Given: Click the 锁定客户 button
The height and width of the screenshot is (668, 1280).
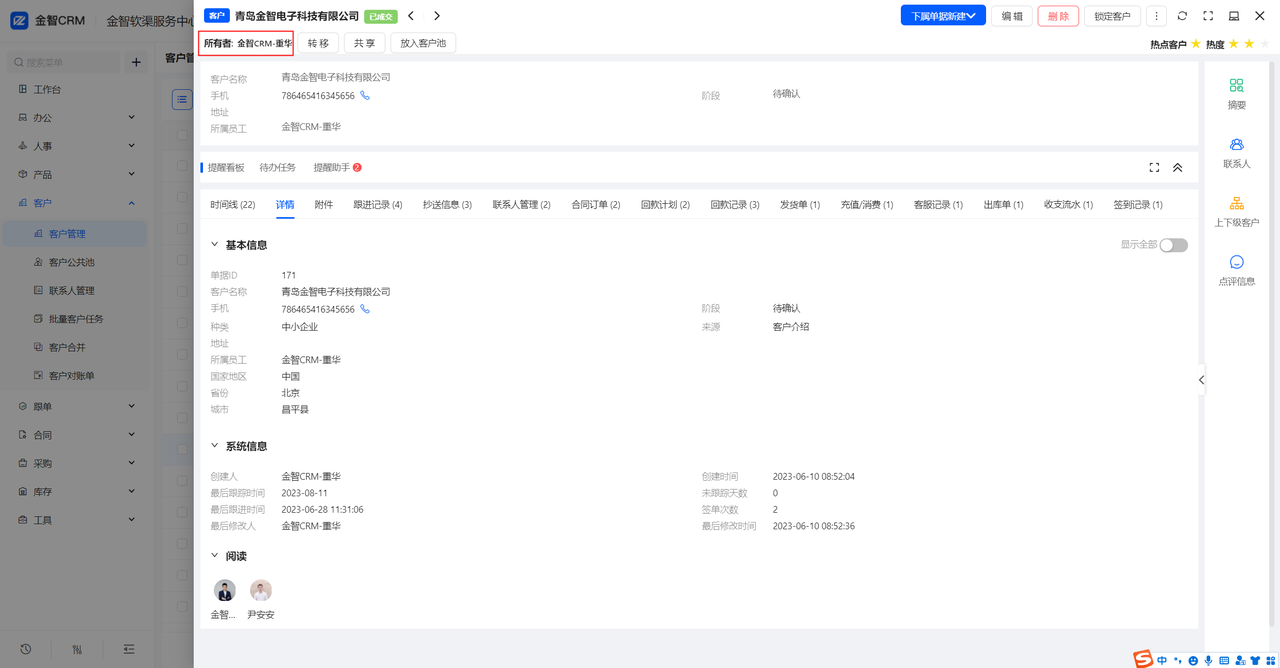Looking at the screenshot, I should (x=1112, y=16).
